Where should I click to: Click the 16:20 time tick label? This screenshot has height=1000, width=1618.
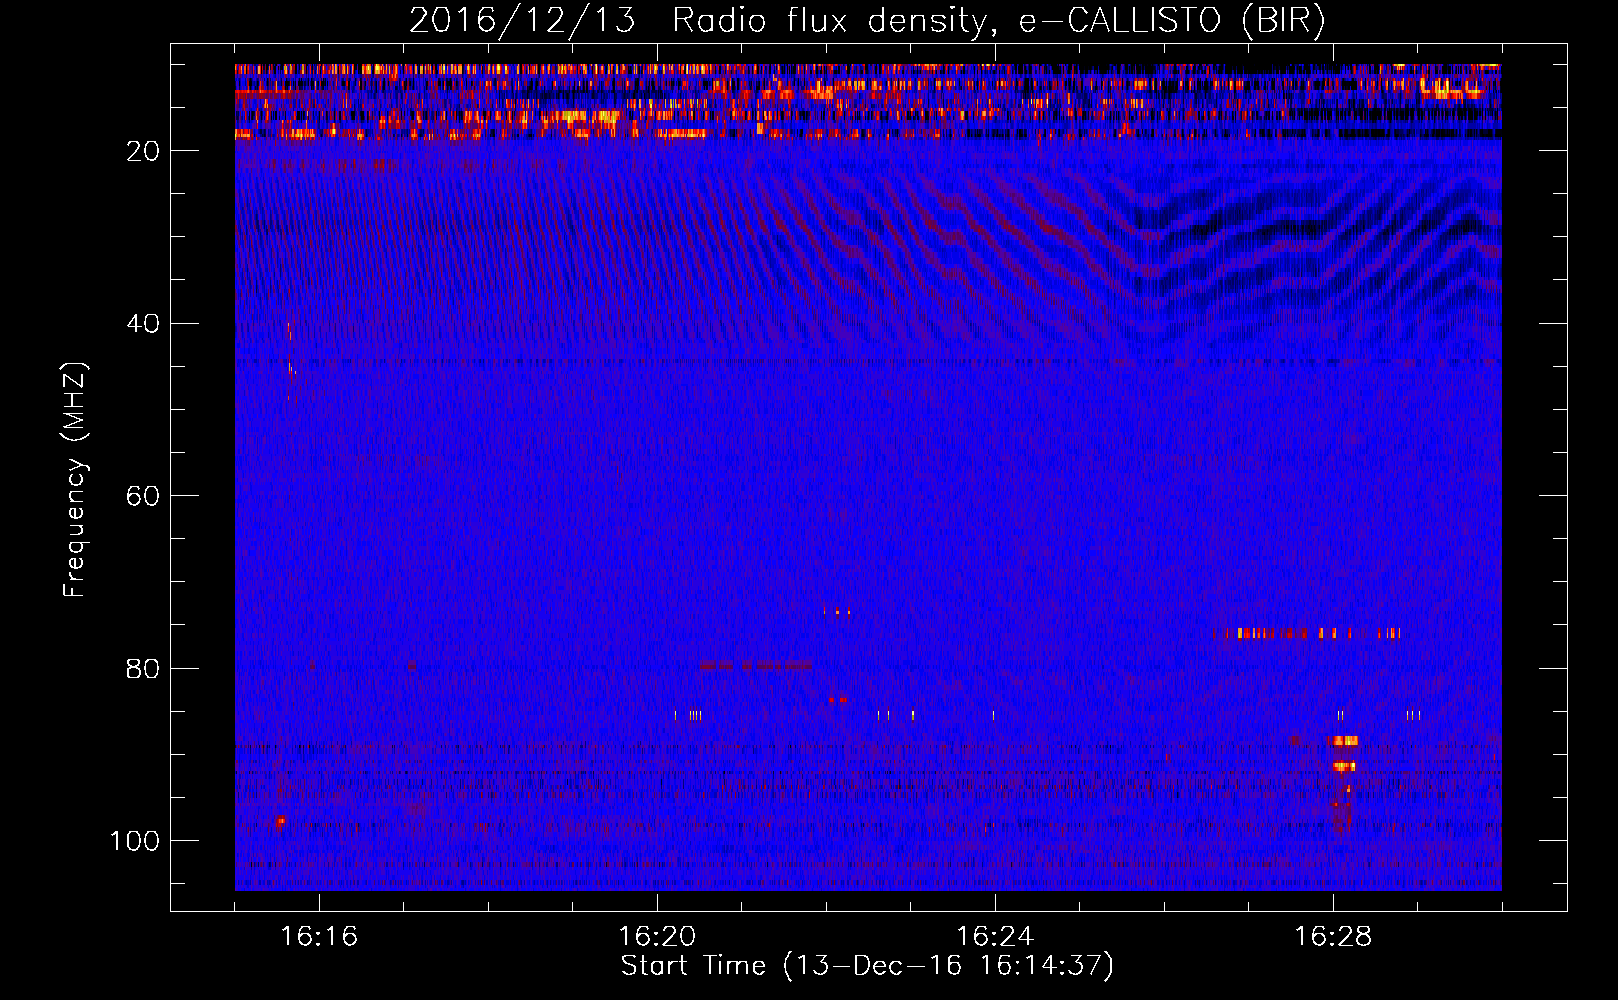coord(657,937)
